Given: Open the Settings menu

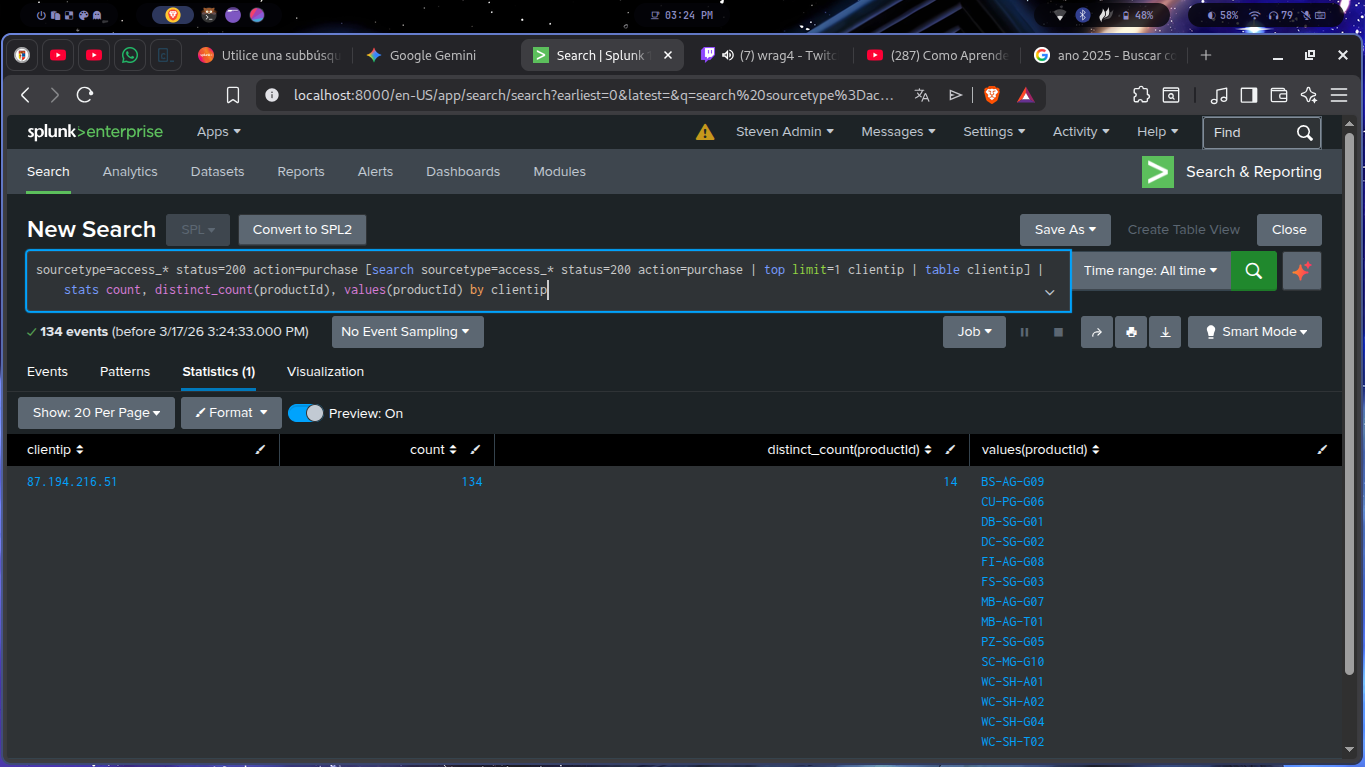Looking at the screenshot, I should 993,131.
